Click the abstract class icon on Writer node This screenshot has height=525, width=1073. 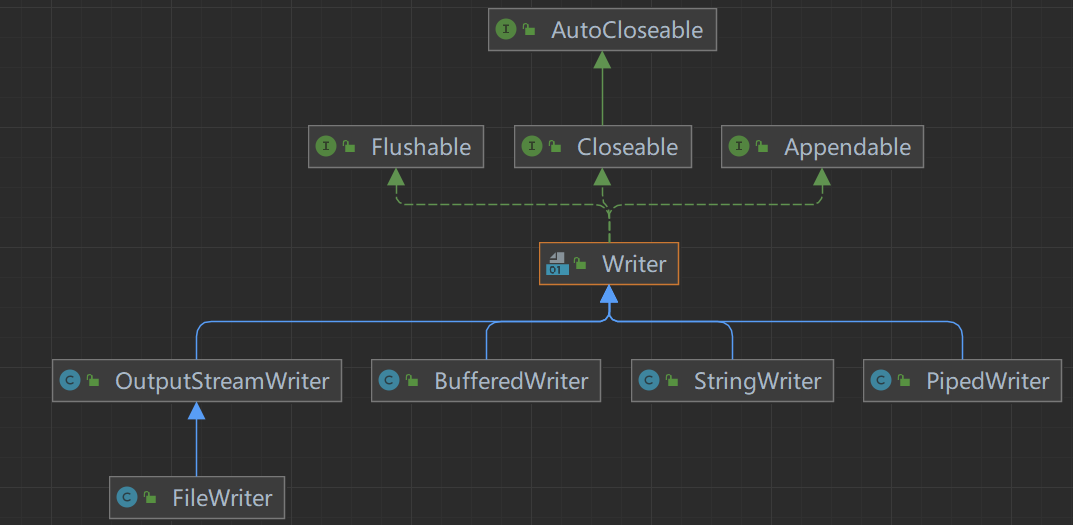point(557,264)
